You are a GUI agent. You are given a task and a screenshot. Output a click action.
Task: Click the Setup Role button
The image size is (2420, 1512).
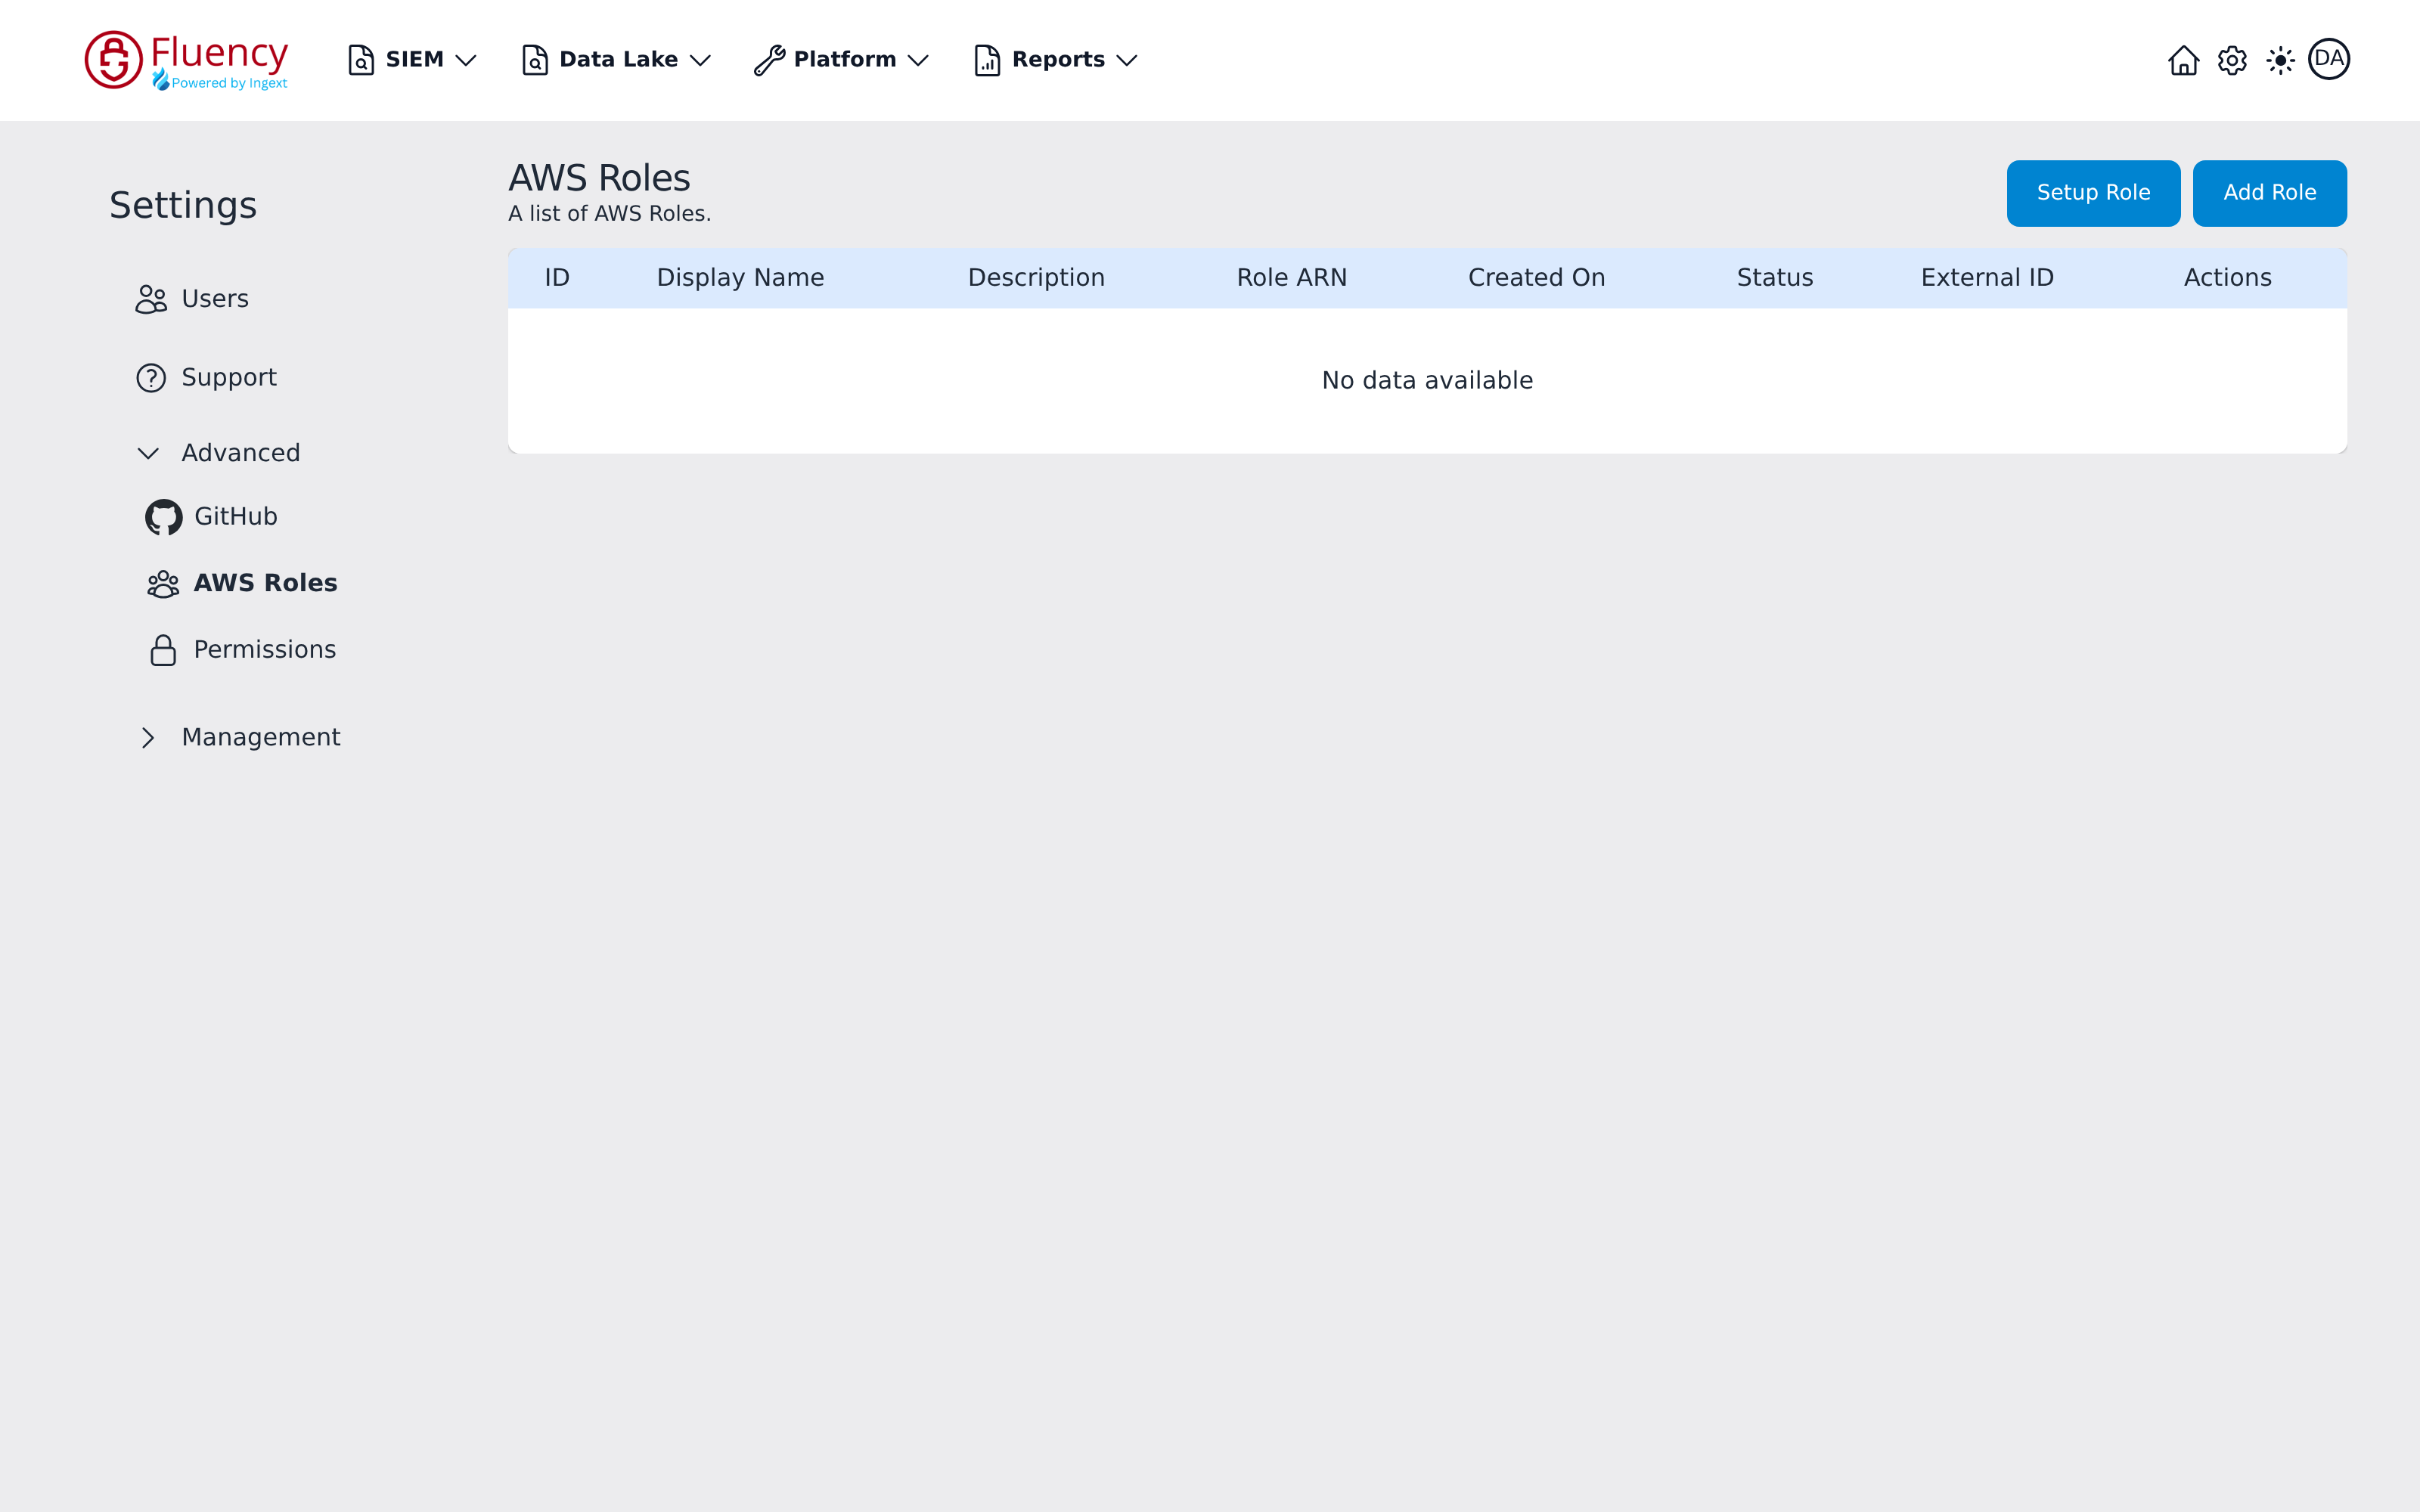pyautogui.click(x=2093, y=193)
